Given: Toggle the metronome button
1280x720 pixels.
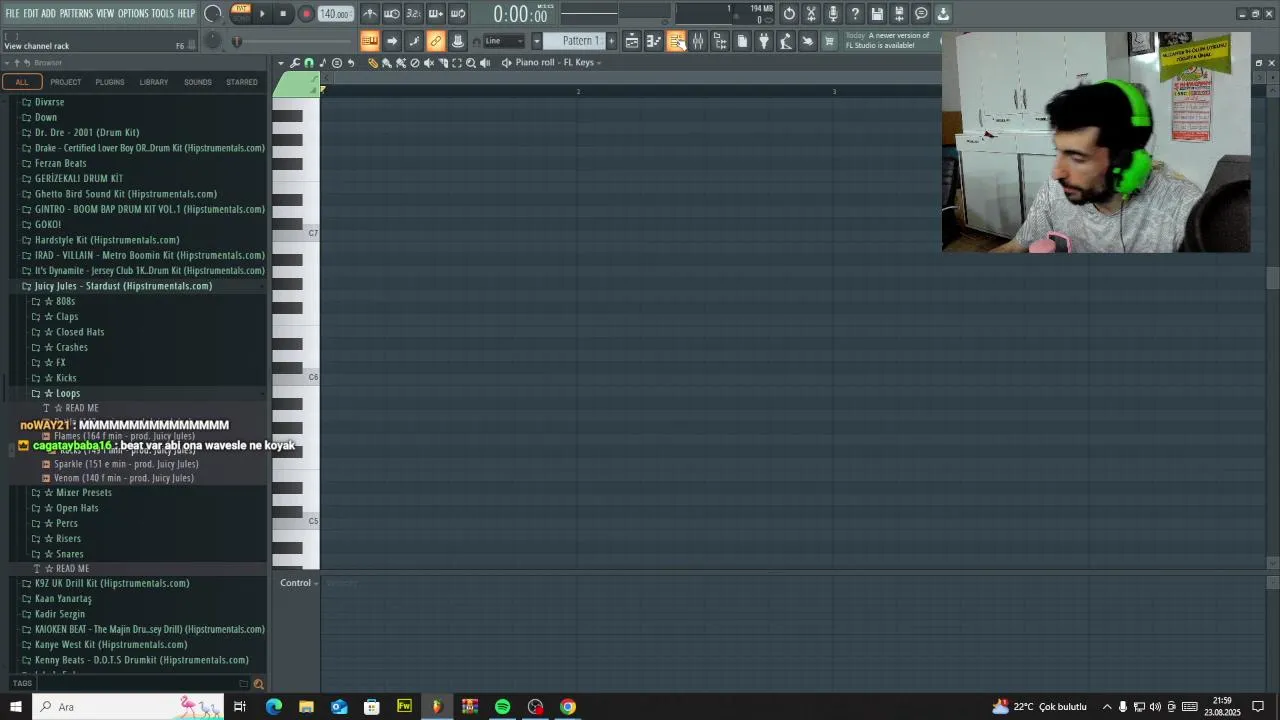Looking at the screenshot, I should 371,14.
